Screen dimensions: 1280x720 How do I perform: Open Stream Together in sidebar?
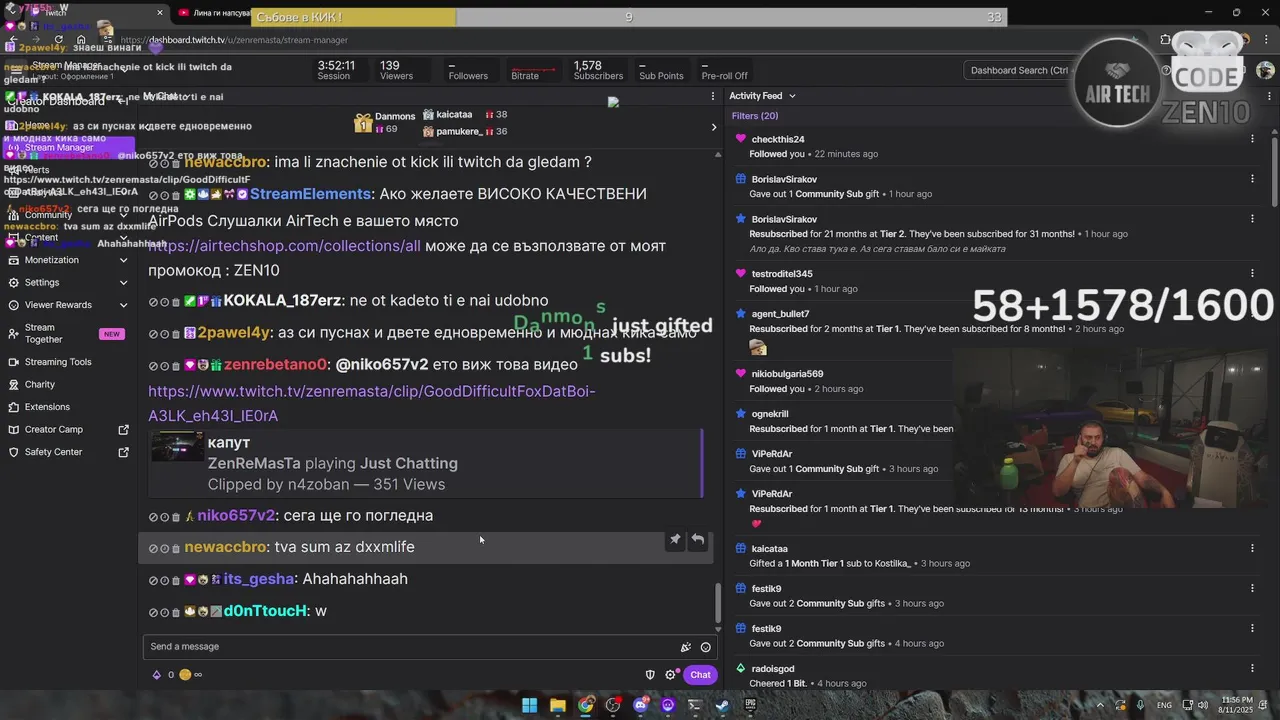pyautogui.click(x=44, y=334)
